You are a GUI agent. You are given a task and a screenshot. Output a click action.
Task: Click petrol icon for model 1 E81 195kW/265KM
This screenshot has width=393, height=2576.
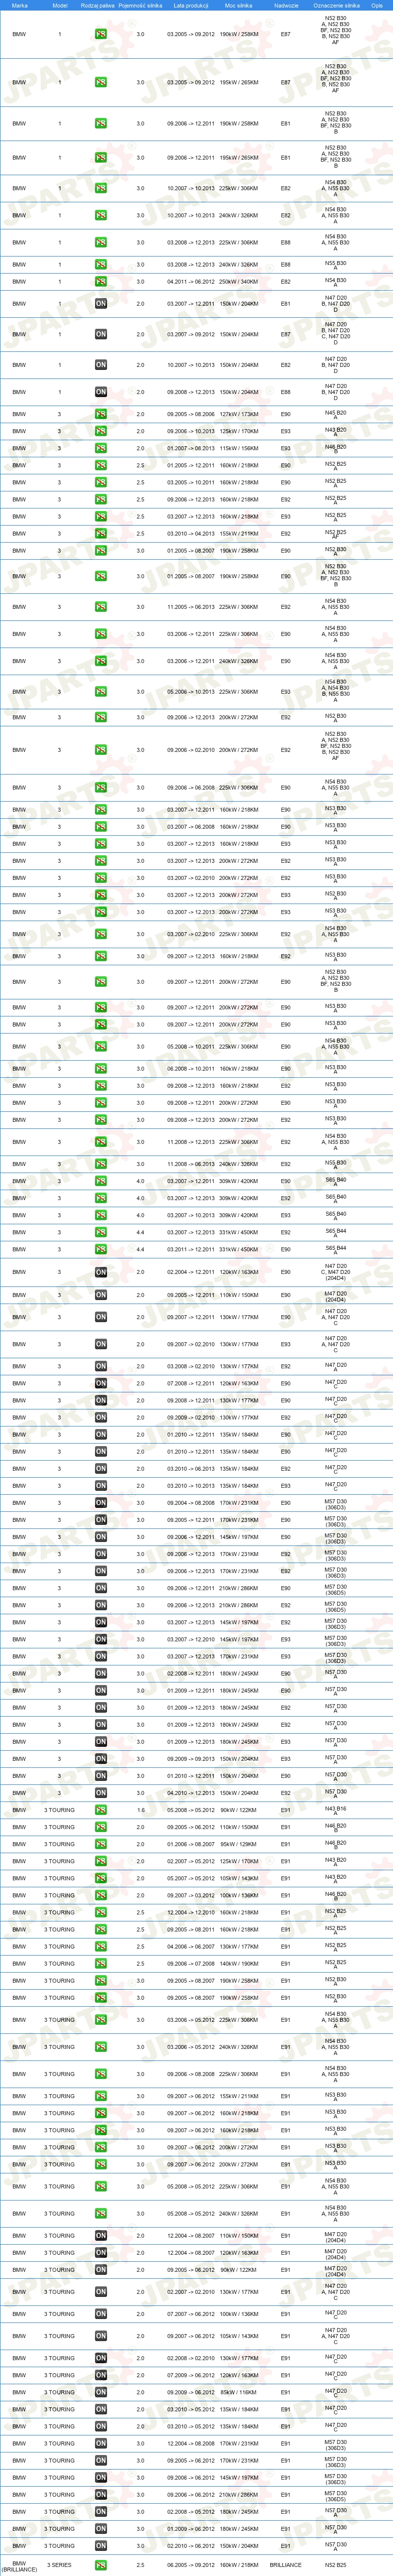coord(101,157)
